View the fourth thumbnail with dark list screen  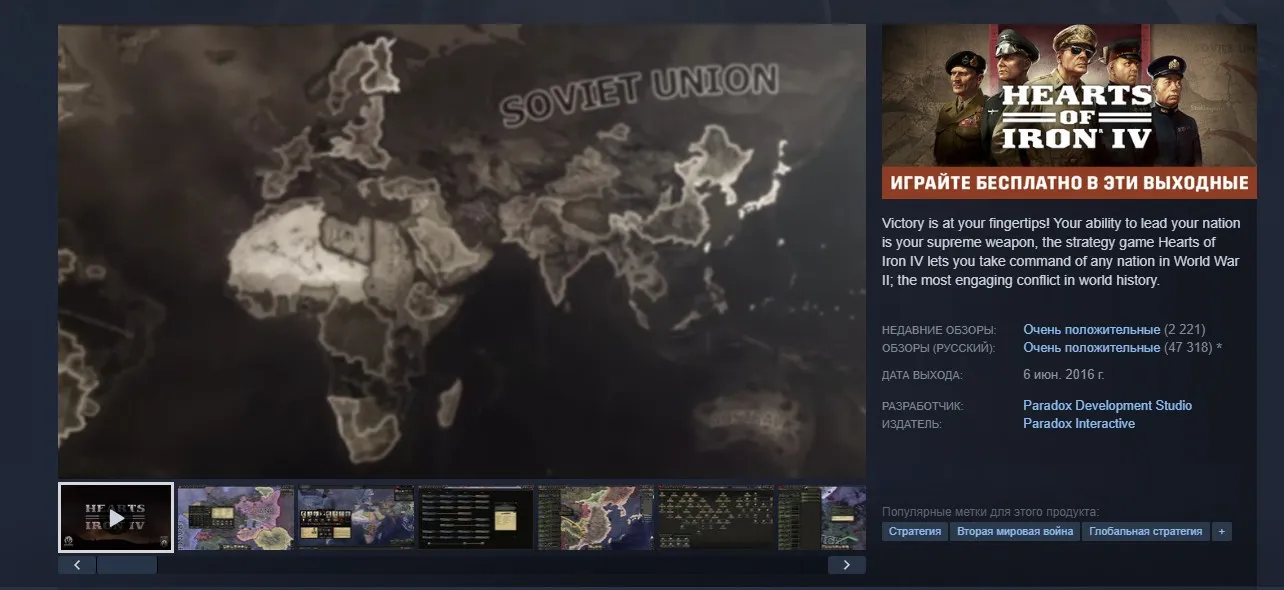476,517
